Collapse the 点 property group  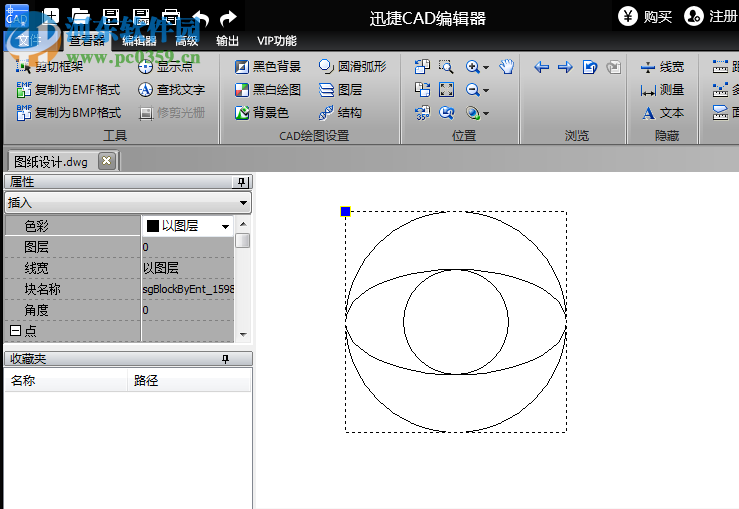[x=15, y=331]
